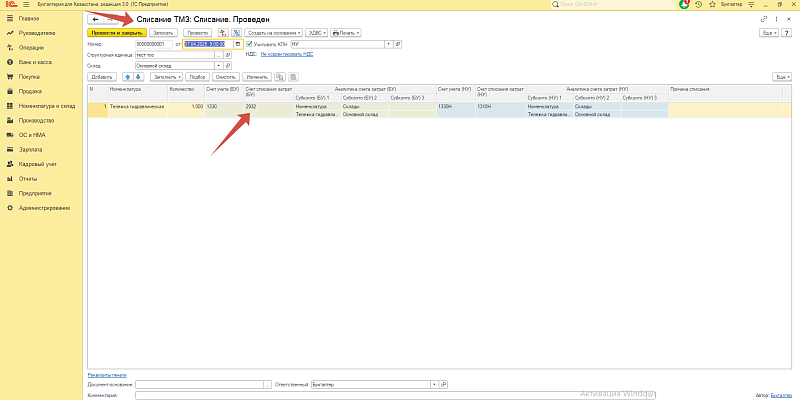The width and height of the screenshot is (800, 400).
Task: Move row up with the blue up arrow
Action: [x=126, y=76]
